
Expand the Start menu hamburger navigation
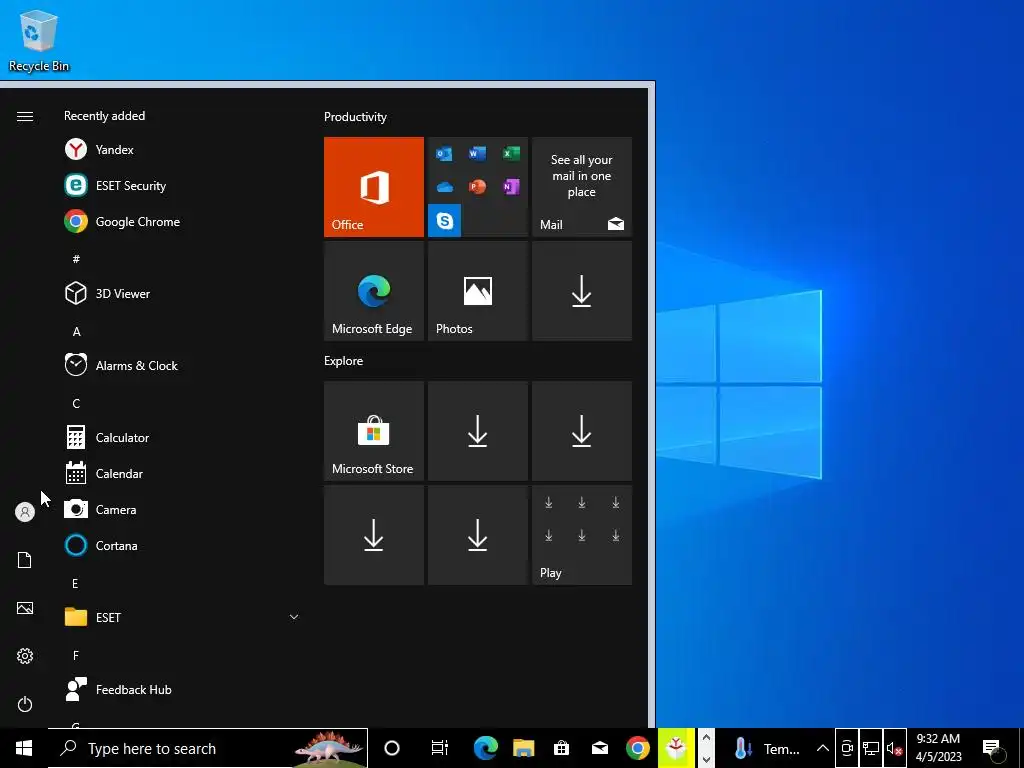[x=25, y=116]
